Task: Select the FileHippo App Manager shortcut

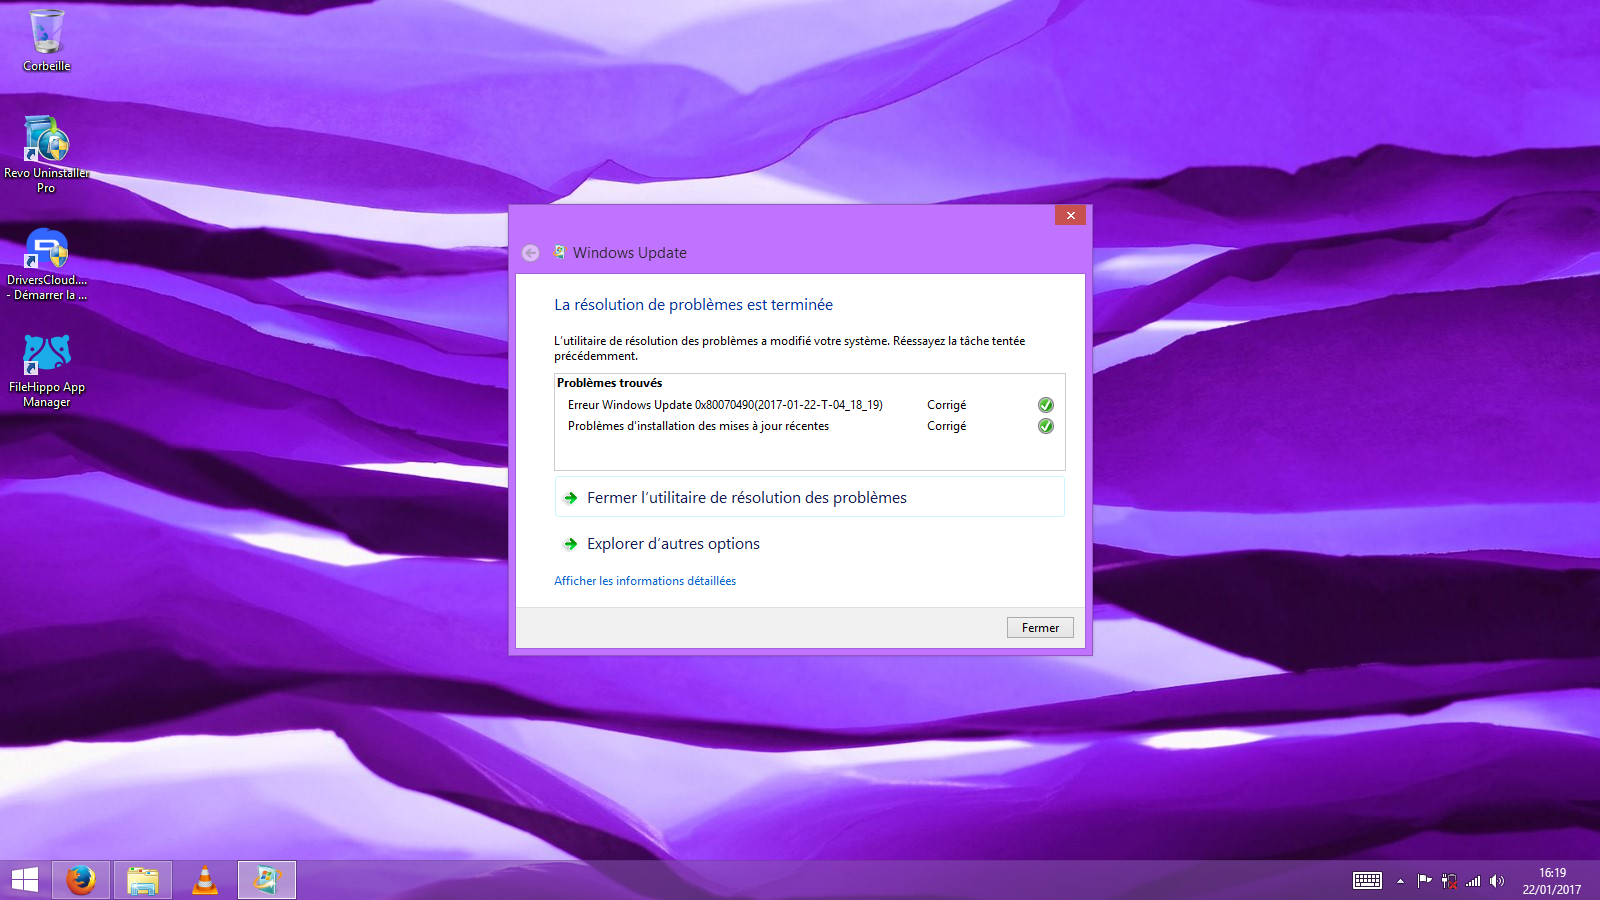Action: 47,371
